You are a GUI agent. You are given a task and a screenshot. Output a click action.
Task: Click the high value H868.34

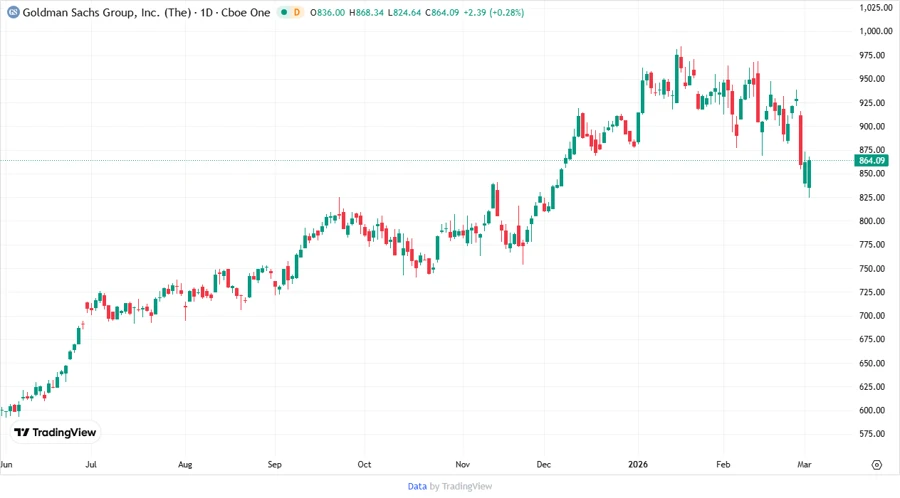pyautogui.click(x=366, y=12)
